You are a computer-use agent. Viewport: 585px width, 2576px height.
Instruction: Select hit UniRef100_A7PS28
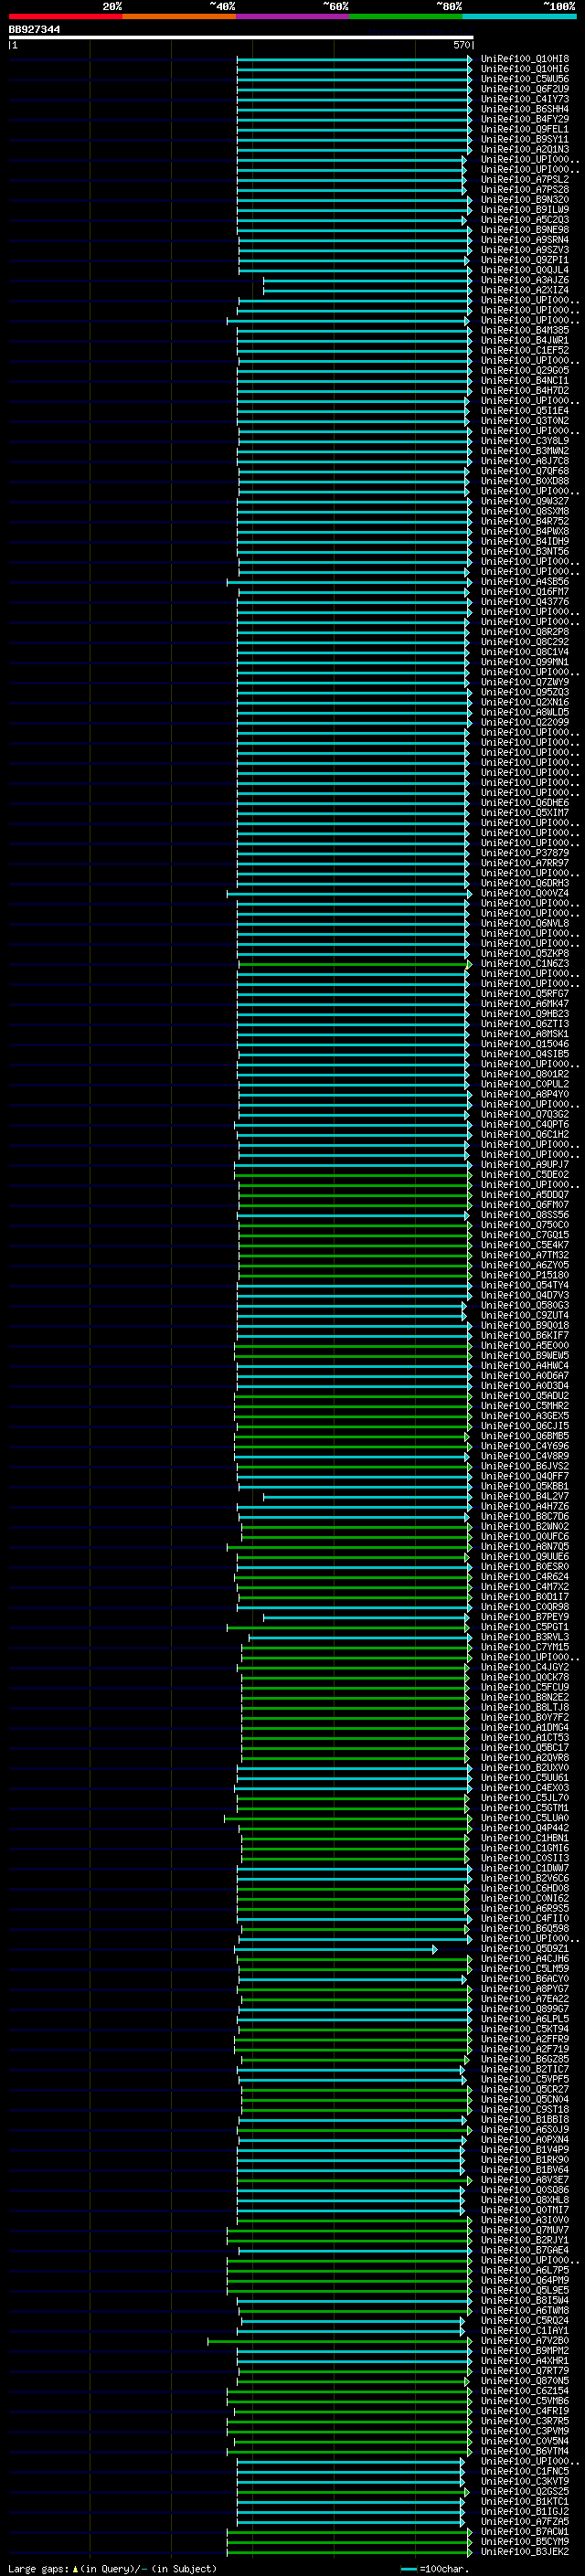pyautogui.click(x=525, y=189)
